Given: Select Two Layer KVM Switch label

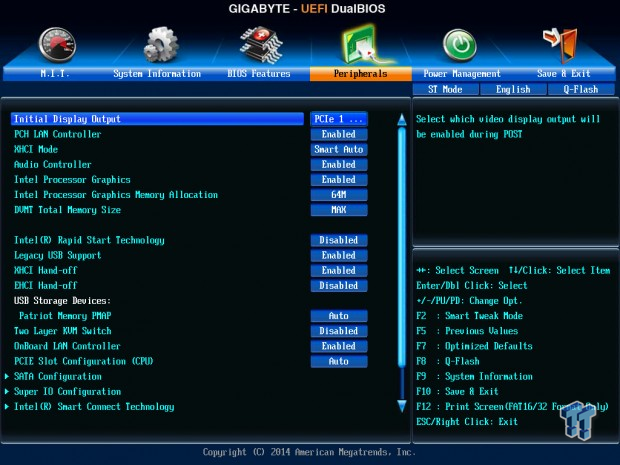Looking at the screenshot, I should [x=62, y=331].
